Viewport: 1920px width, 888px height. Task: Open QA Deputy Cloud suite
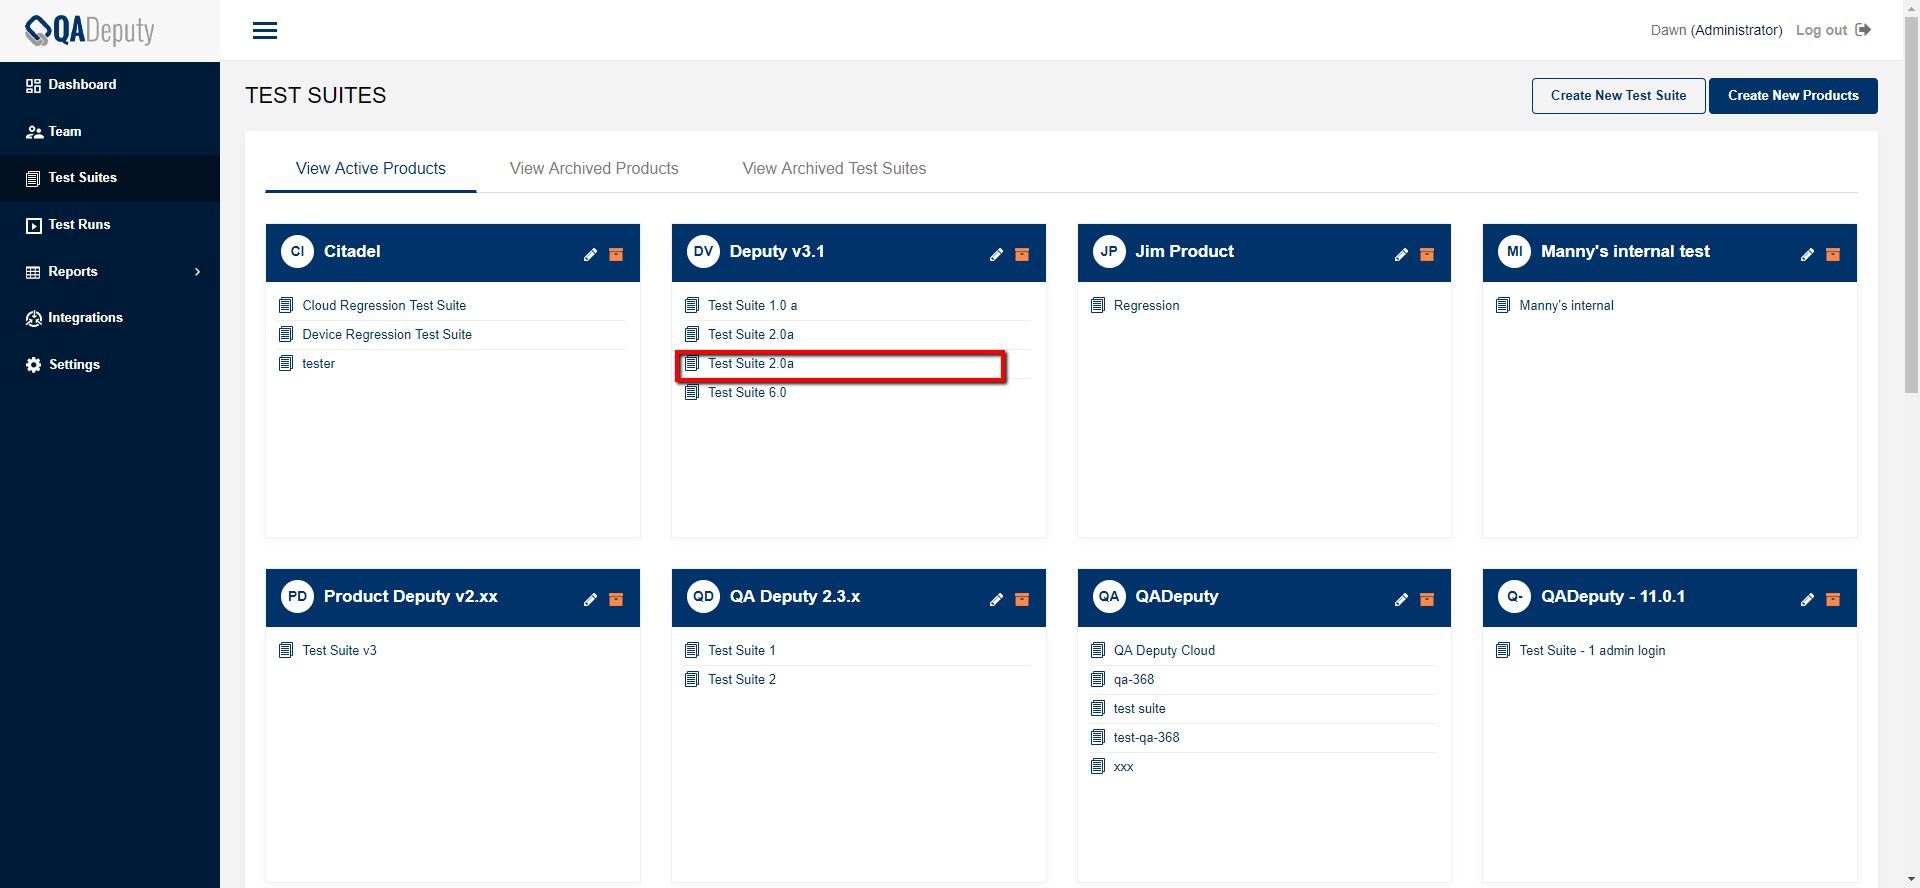click(1164, 650)
